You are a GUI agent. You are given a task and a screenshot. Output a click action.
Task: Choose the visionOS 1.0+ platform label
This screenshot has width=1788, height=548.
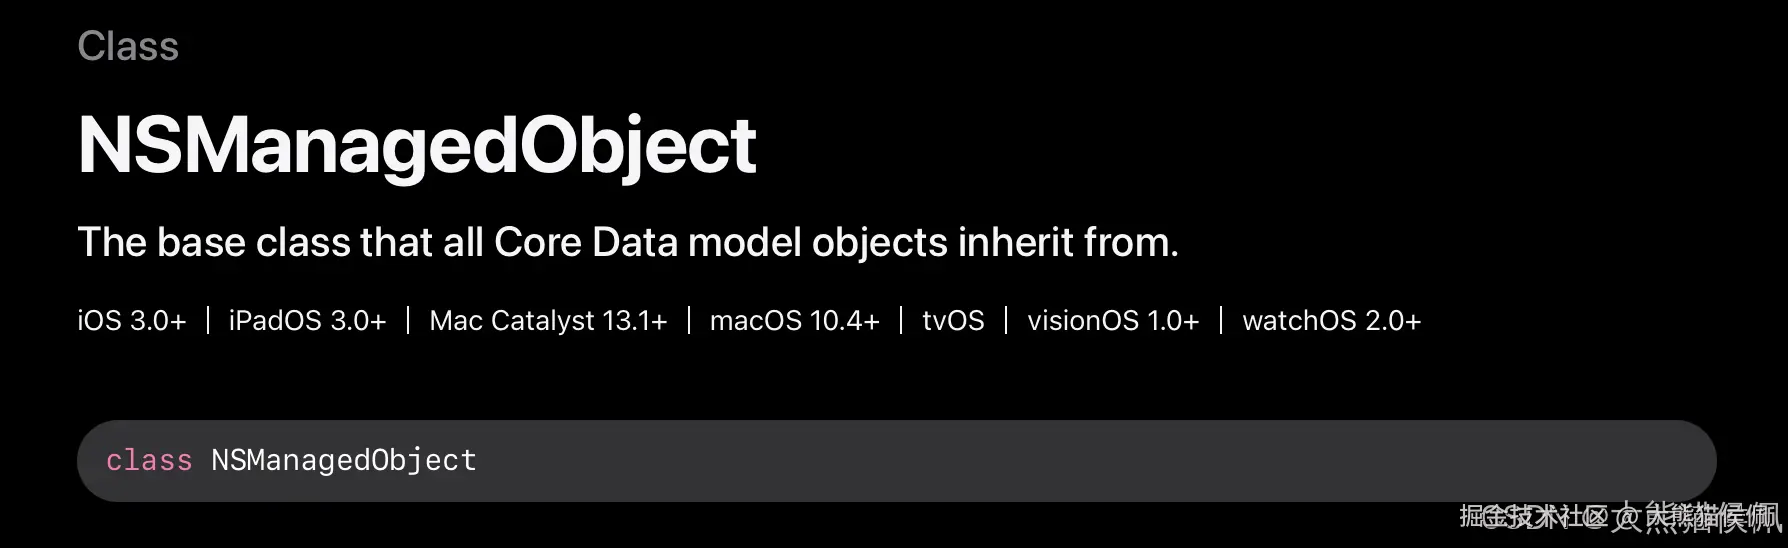(1113, 321)
